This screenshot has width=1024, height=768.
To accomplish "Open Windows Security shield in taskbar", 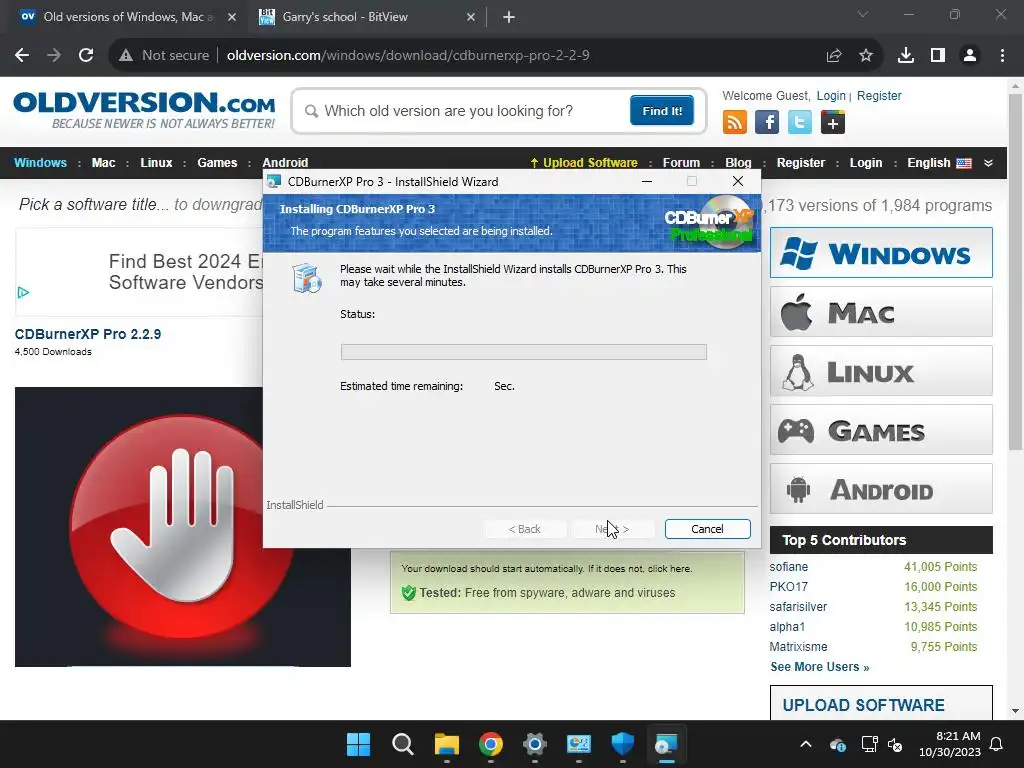I will 622,744.
